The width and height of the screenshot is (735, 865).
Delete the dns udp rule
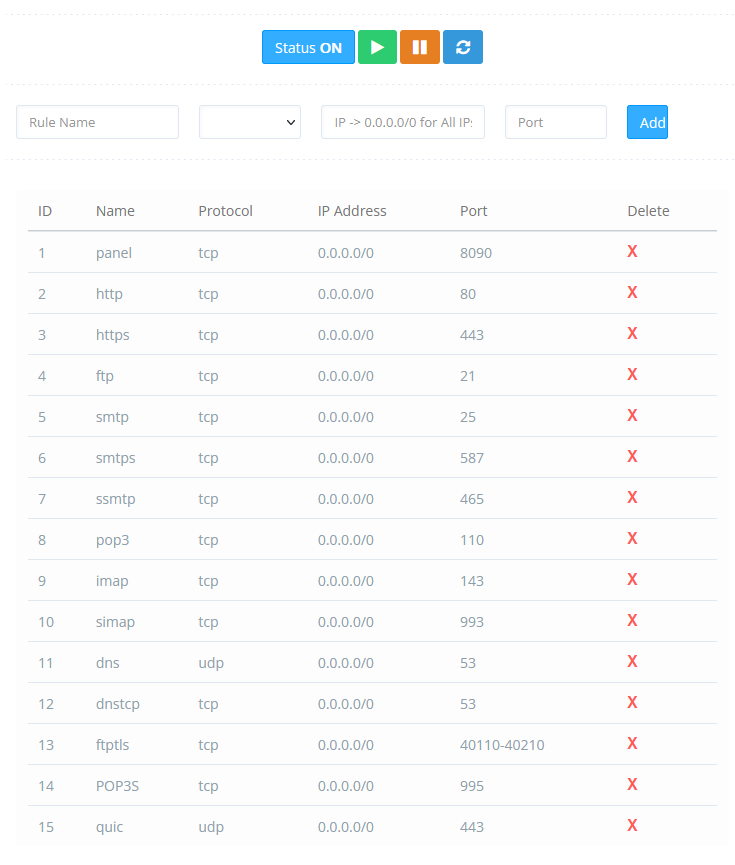[632, 661]
